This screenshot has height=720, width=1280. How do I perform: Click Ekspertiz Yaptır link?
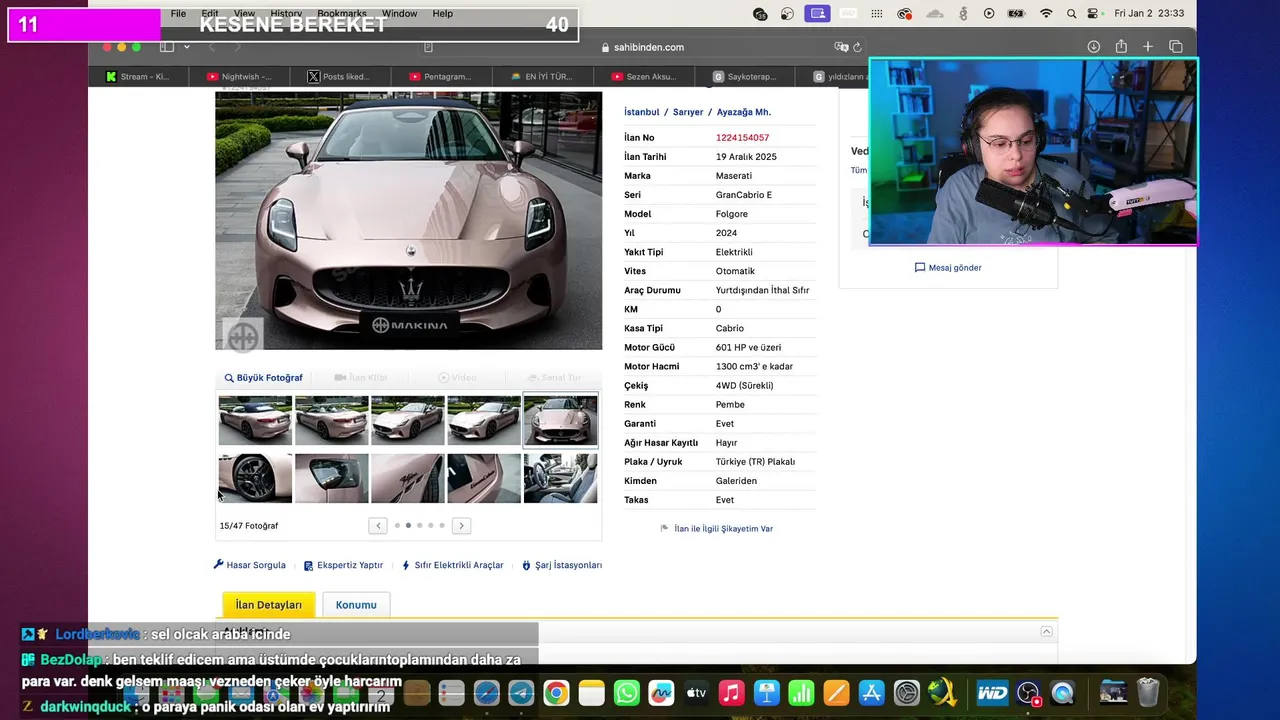[x=343, y=565]
